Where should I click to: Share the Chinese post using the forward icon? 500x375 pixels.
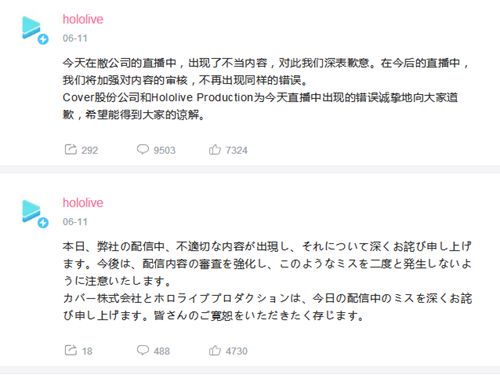(x=71, y=149)
